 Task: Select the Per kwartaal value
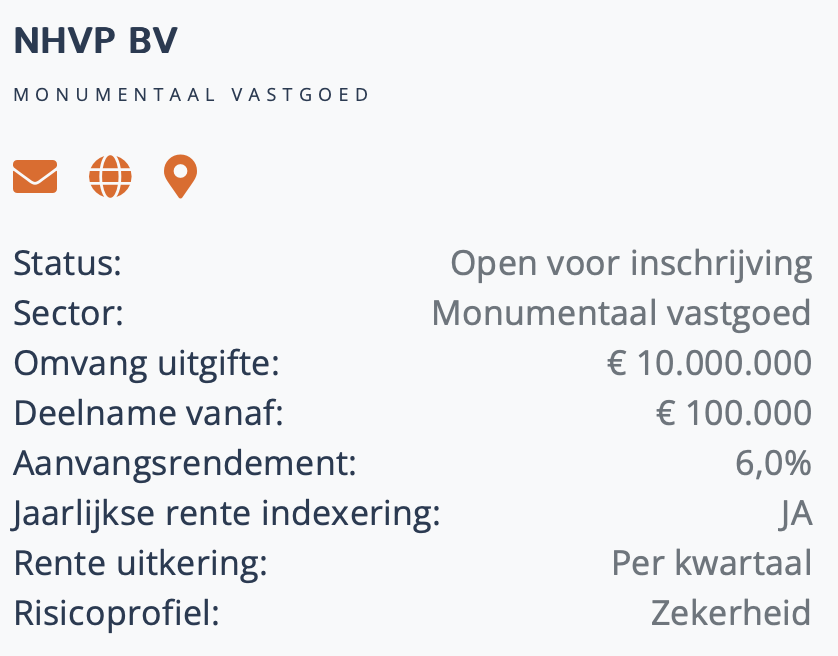pos(711,563)
